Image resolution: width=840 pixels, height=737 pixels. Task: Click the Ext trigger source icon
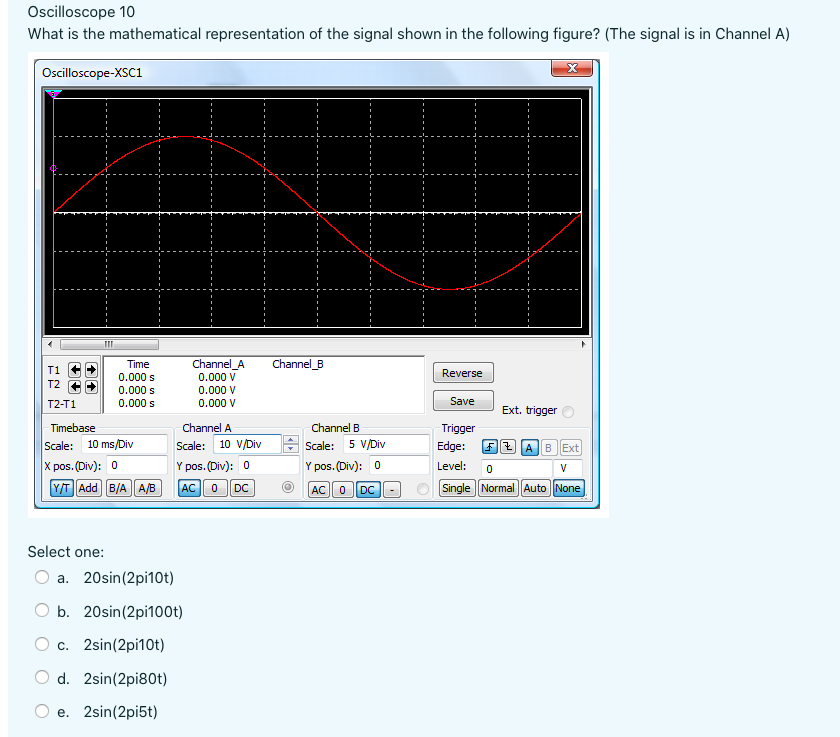(x=571, y=446)
